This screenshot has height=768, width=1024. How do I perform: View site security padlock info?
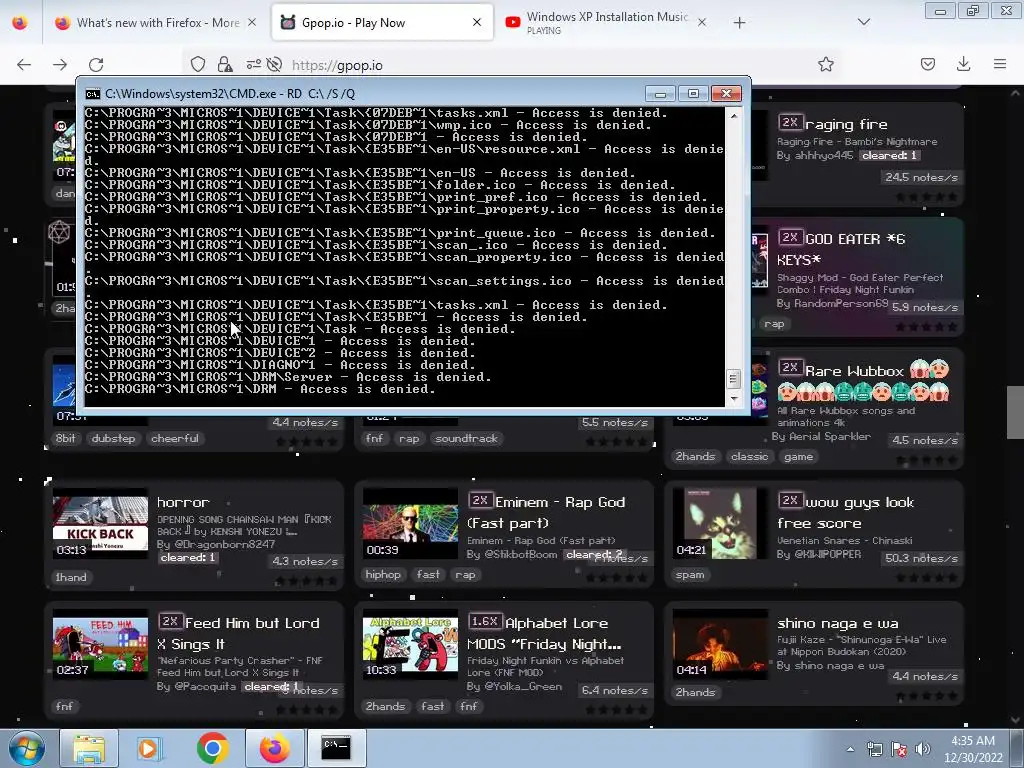click(225, 65)
